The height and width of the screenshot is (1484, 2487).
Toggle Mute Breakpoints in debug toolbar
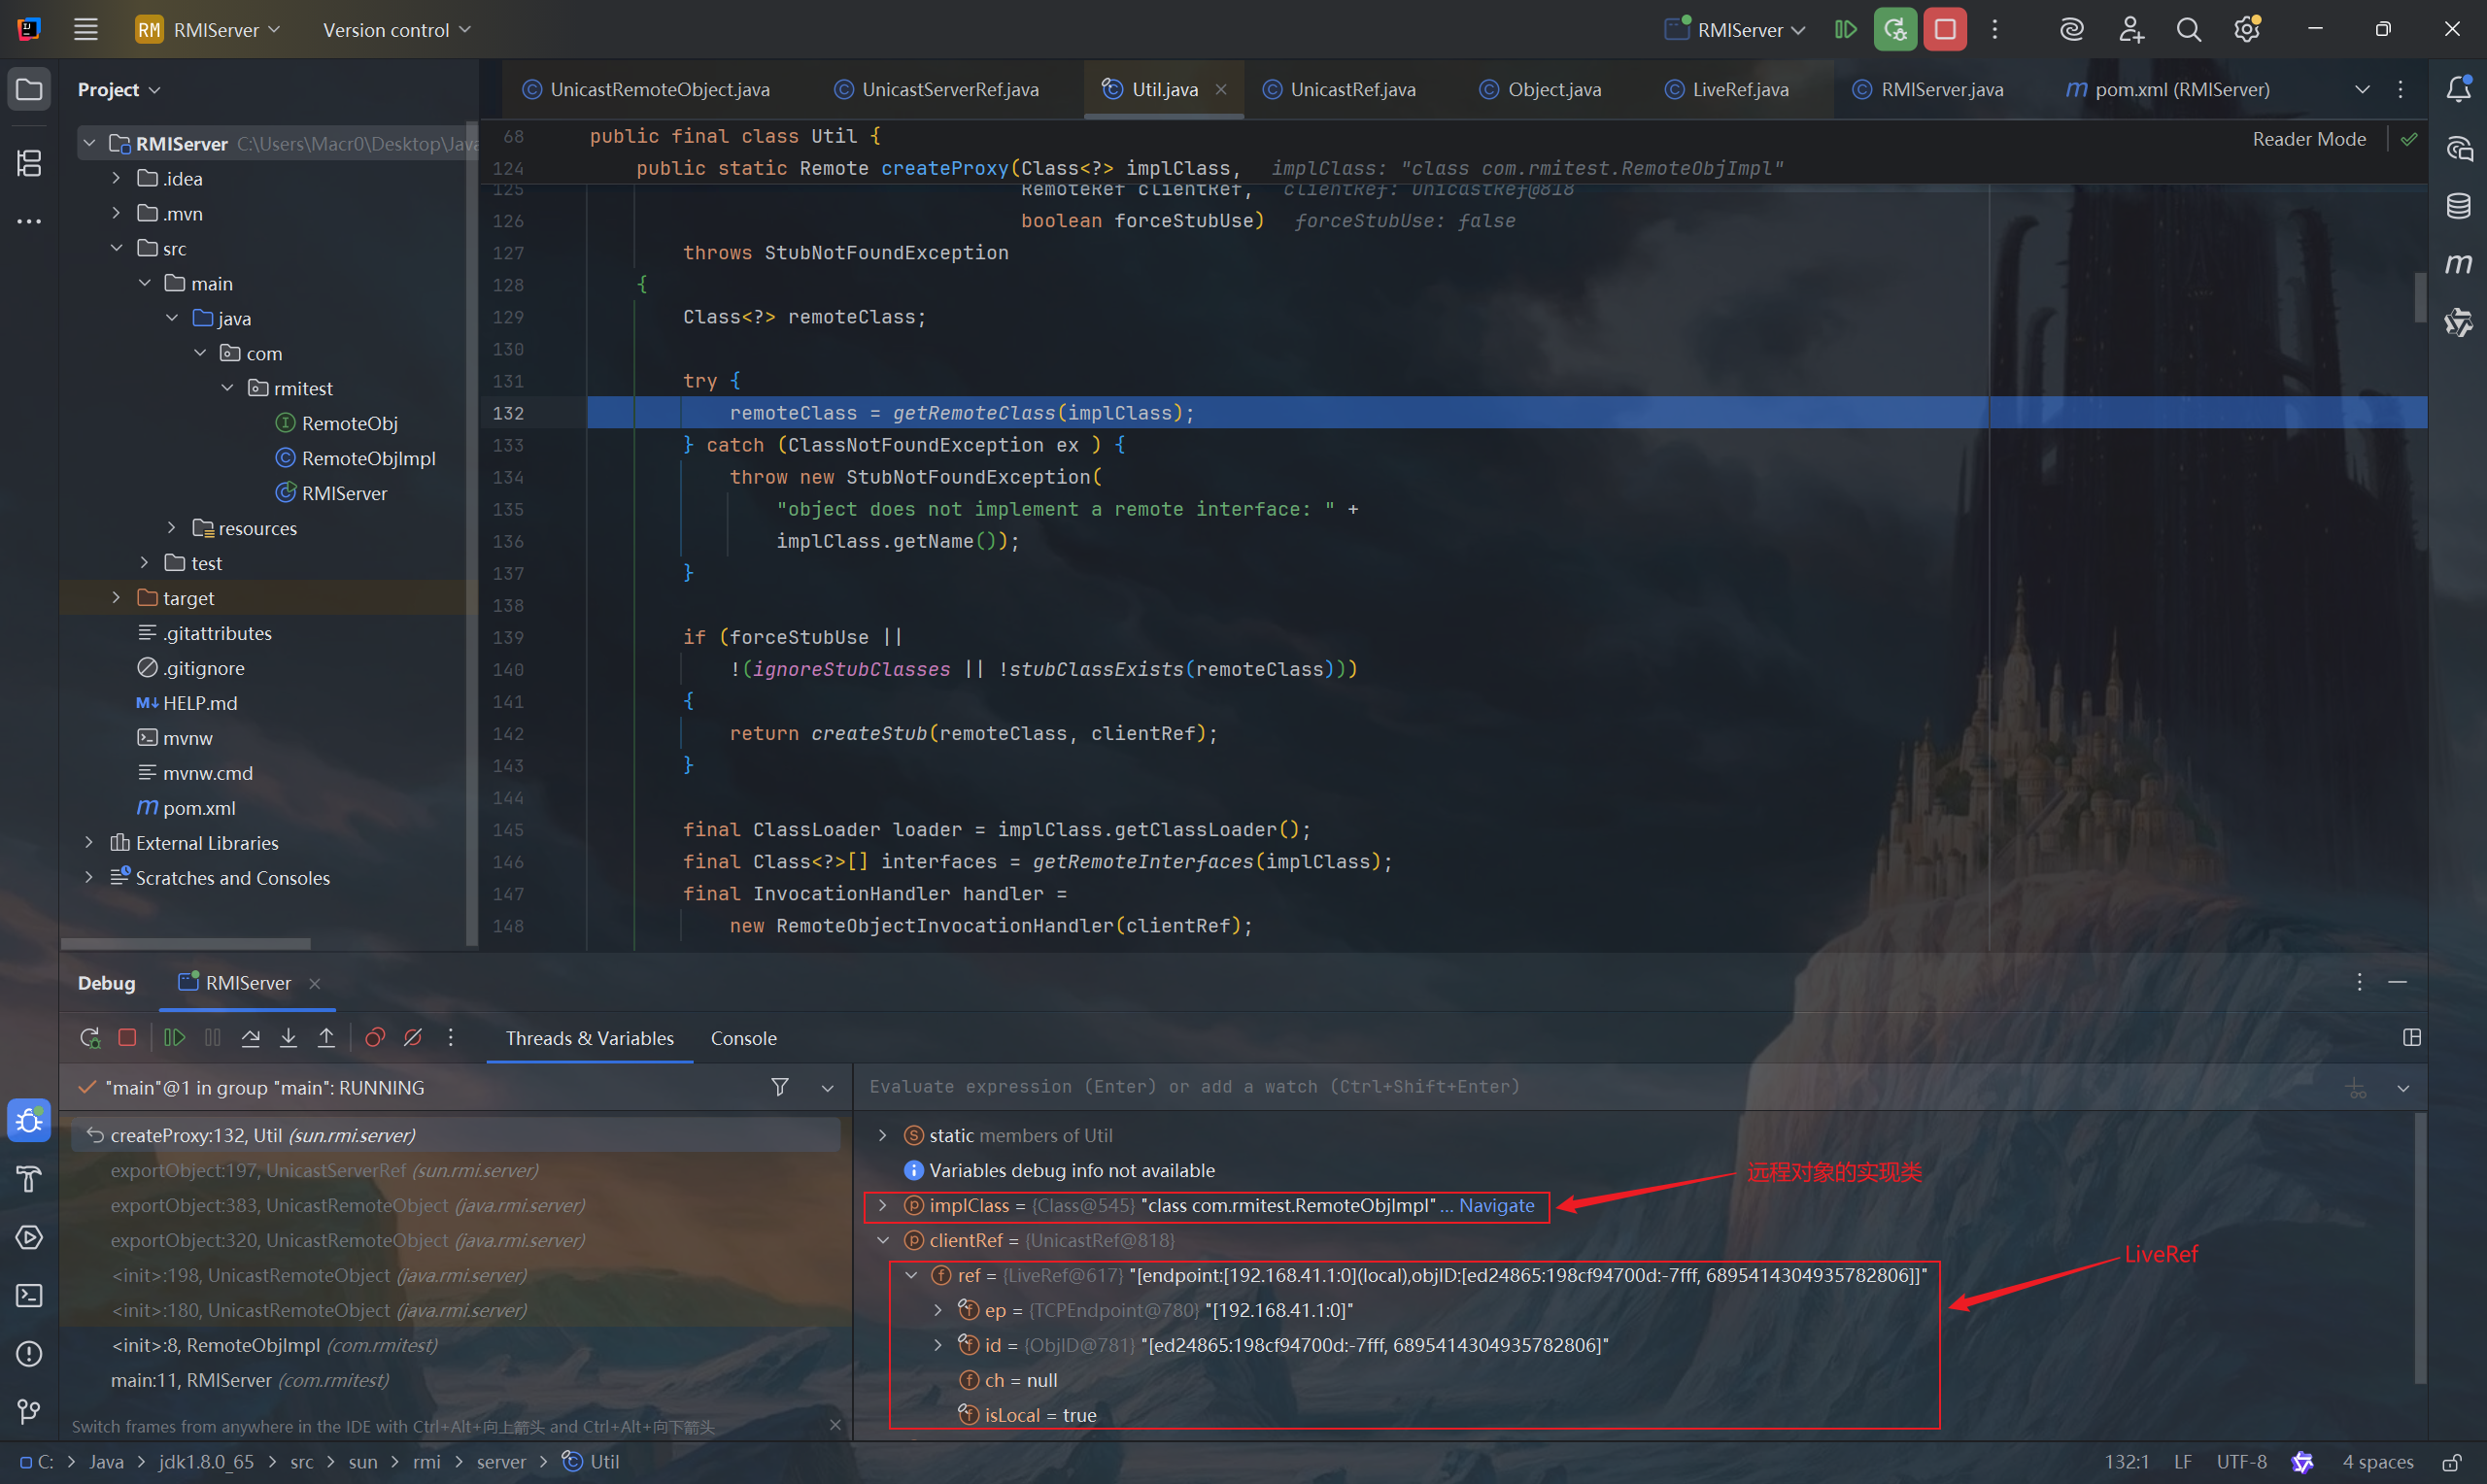point(413,1037)
